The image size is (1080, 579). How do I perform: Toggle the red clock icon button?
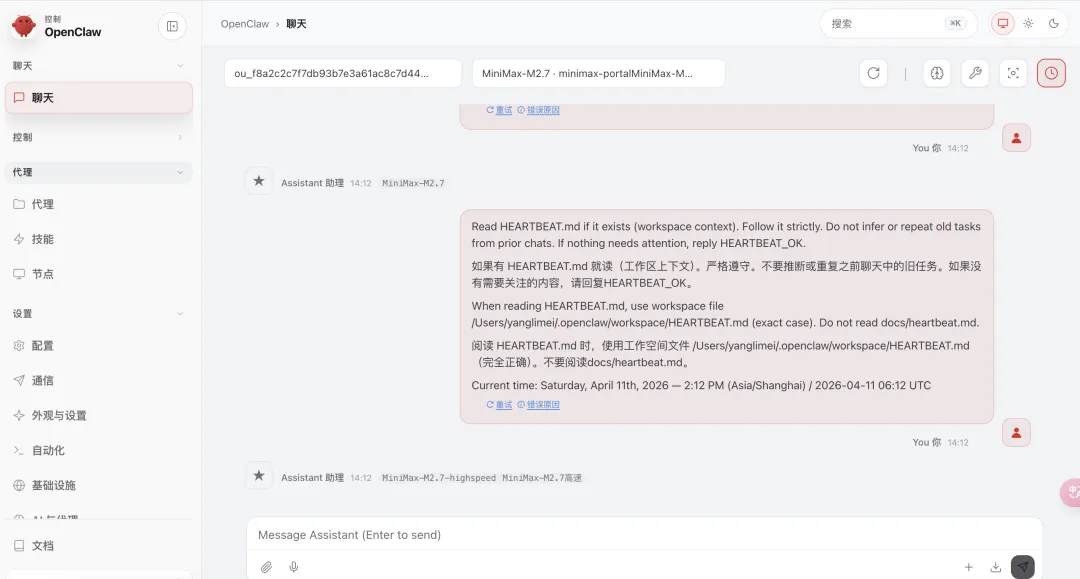coord(1051,73)
